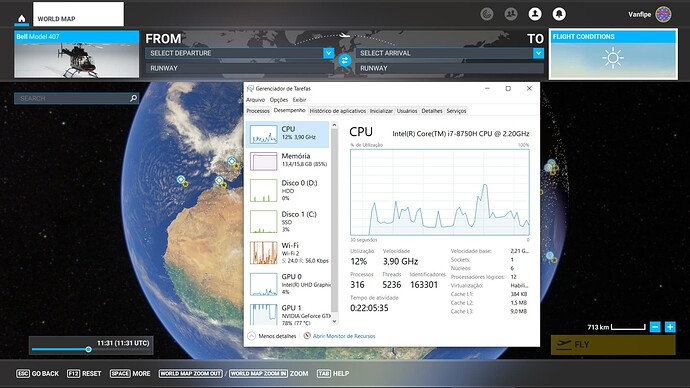The image size is (690, 388).
Task: Click the SPACE MORE button
Action: pos(130,373)
